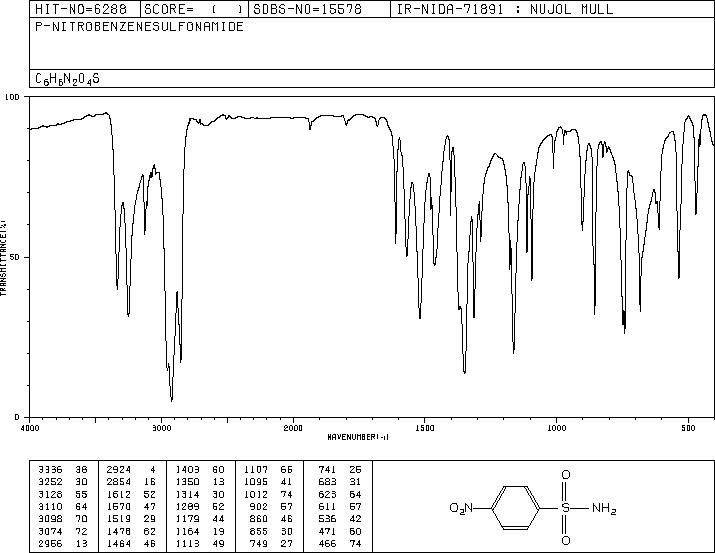Viewport: 715px width, 553px height.
Task: Click the HIT-NO=6288 header field
Action: [85, 9]
